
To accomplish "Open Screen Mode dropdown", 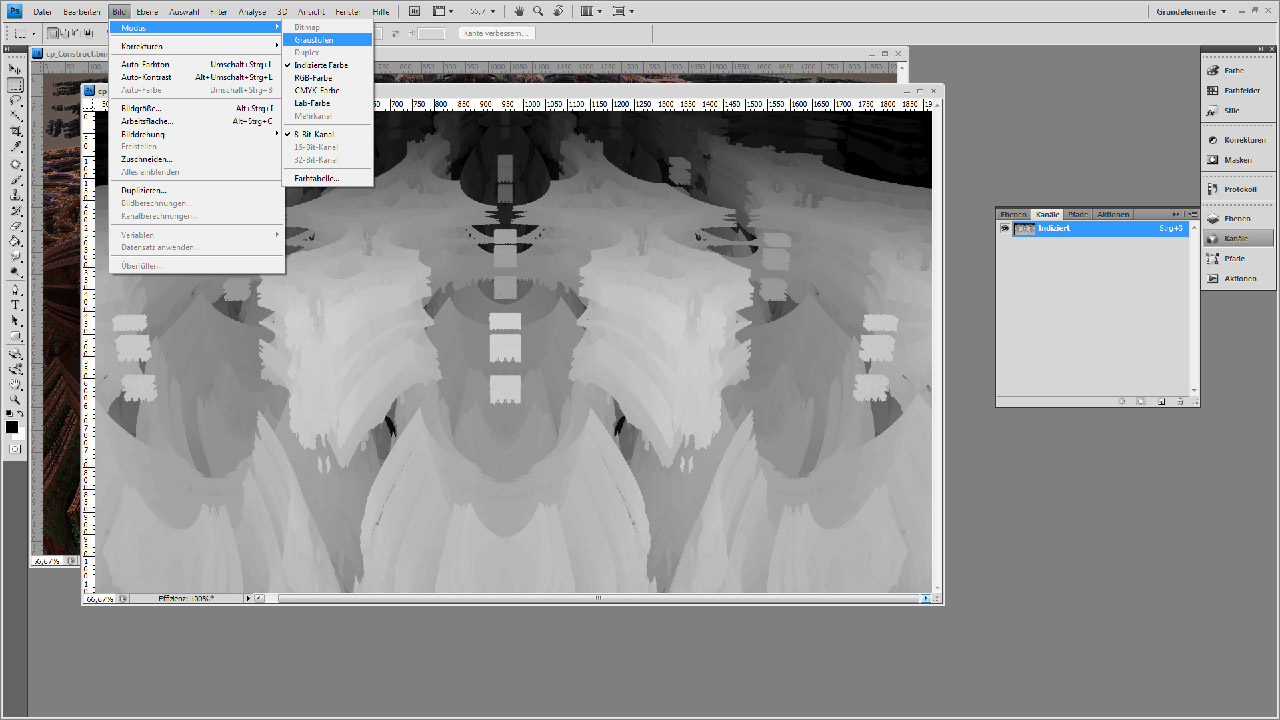I will point(624,11).
